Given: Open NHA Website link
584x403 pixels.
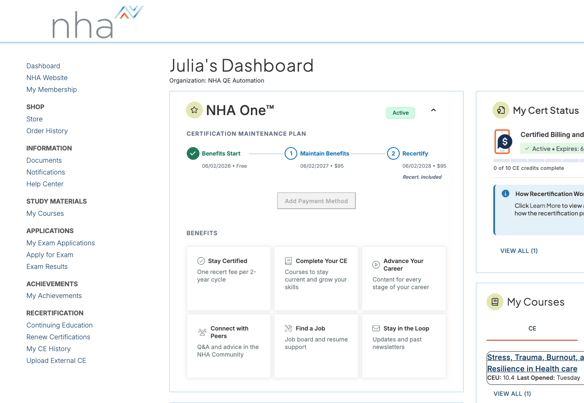Looking at the screenshot, I should pyautogui.click(x=47, y=78).
